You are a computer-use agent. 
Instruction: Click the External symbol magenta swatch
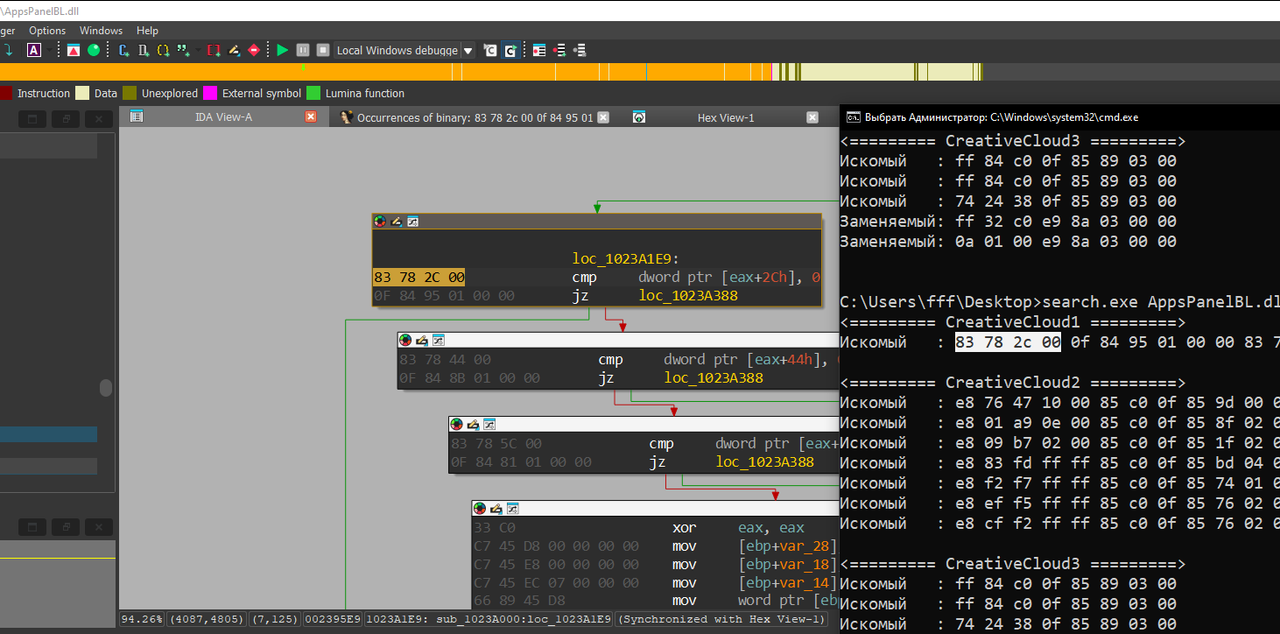[210, 93]
